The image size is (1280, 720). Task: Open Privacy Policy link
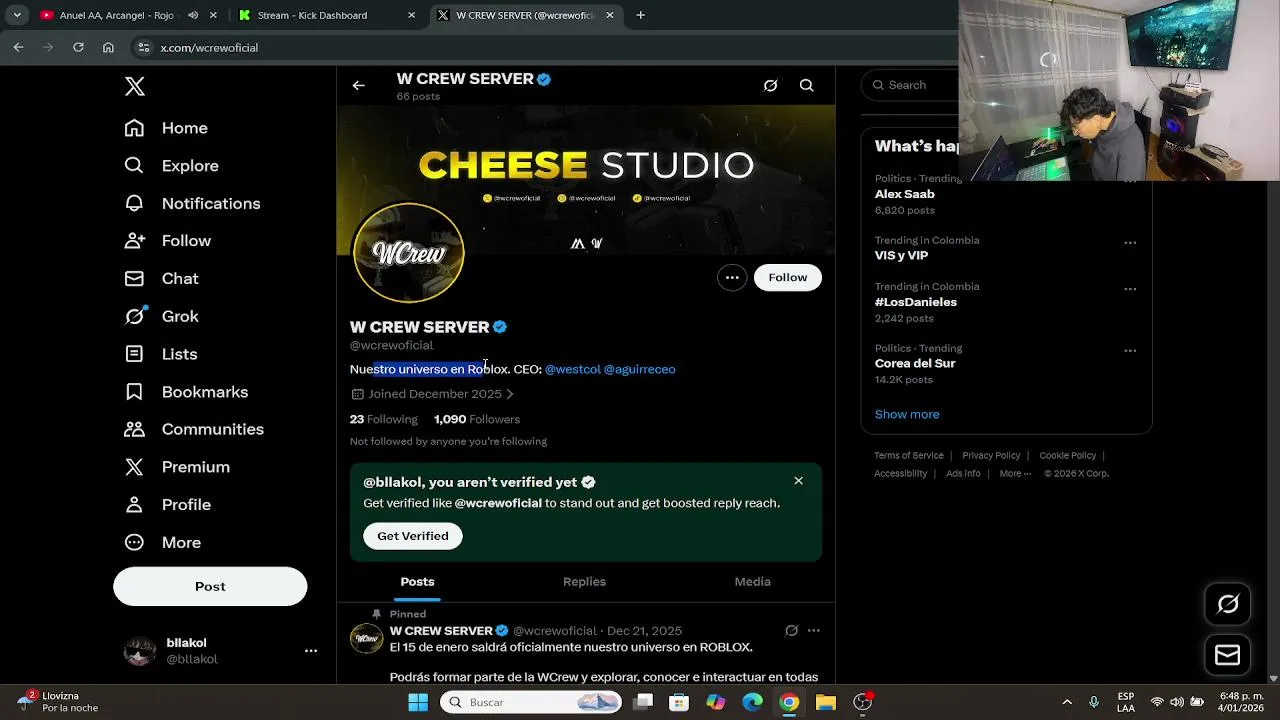(991, 456)
